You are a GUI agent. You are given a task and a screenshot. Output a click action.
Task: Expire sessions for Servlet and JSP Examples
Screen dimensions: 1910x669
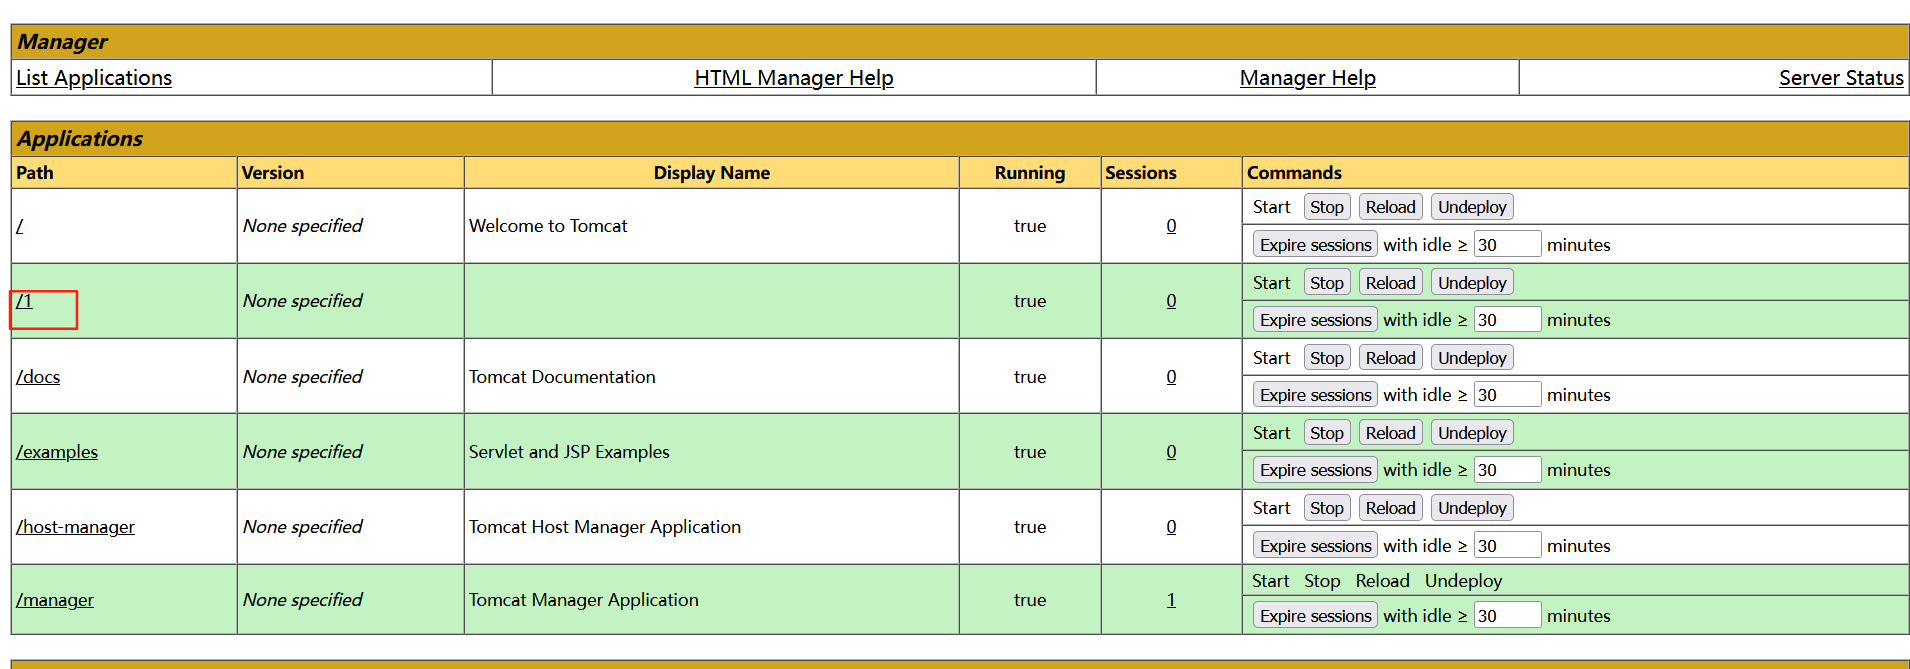(x=1315, y=470)
